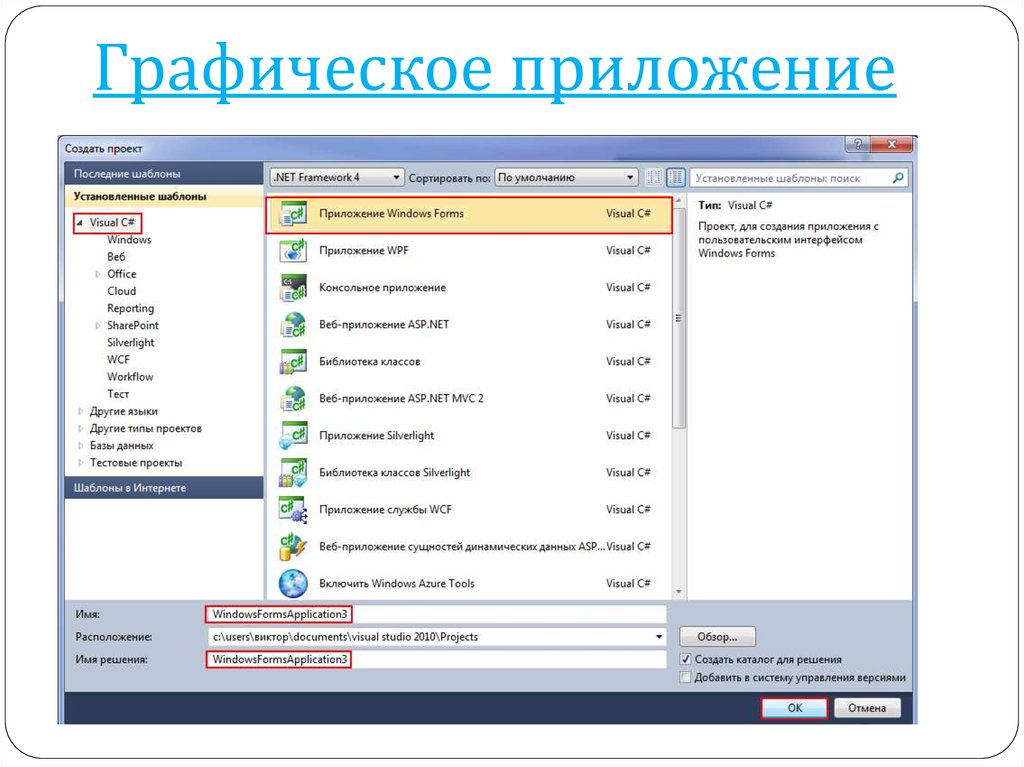Open the online templates section
Viewport: 1024px width, 767px height.
[x=130, y=488]
